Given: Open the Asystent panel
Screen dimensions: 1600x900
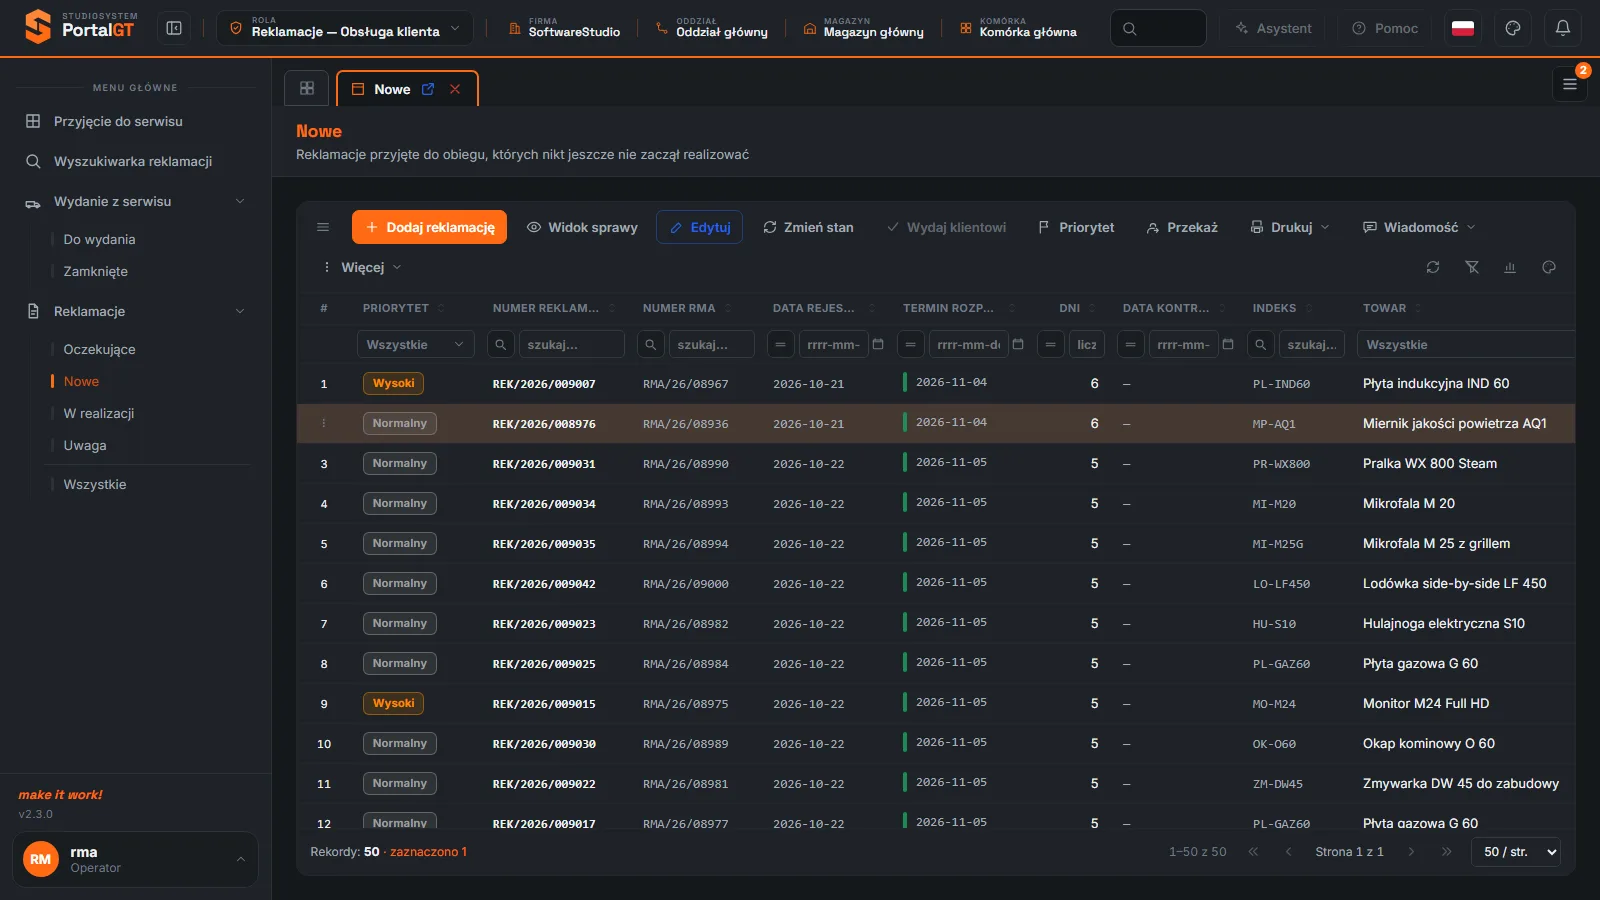Looking at the screenshot, I should [1272, 28].
